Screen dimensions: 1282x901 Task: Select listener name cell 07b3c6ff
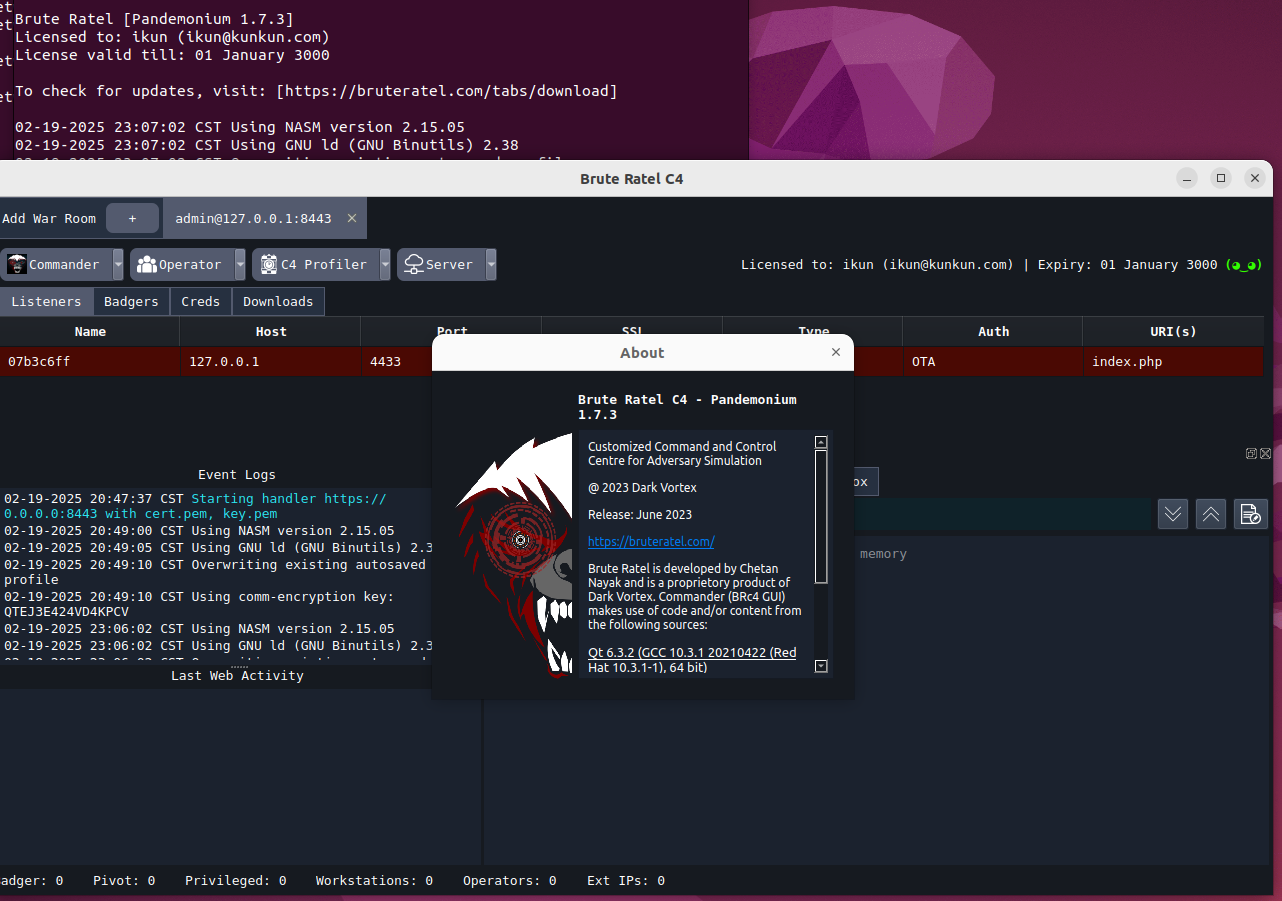coord(90,362)
